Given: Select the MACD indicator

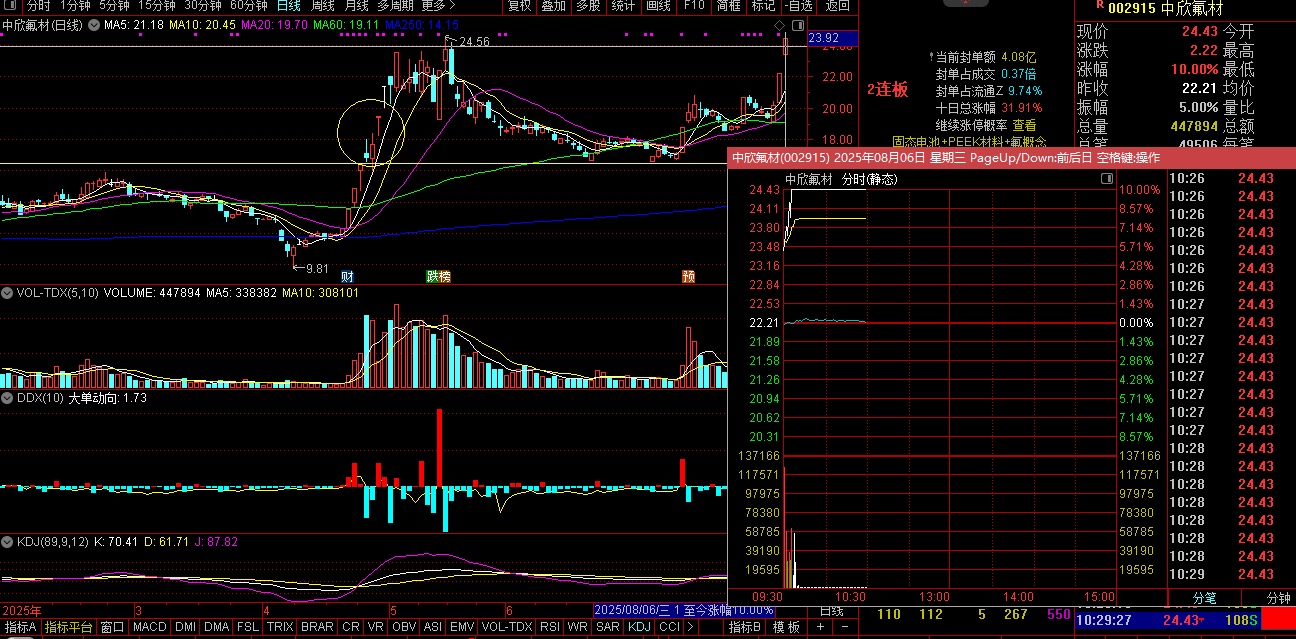Looking at the screenshot, I should click(x=150, y=627).
